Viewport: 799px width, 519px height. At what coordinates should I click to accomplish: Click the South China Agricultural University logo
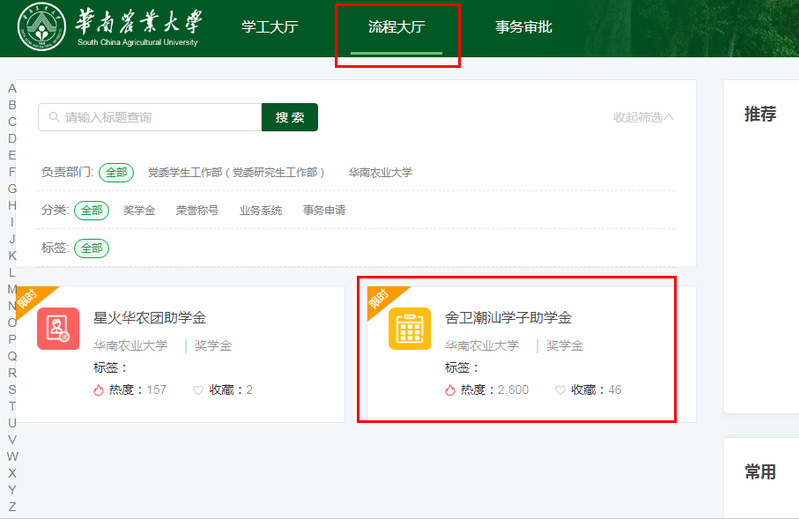[111, 27]
